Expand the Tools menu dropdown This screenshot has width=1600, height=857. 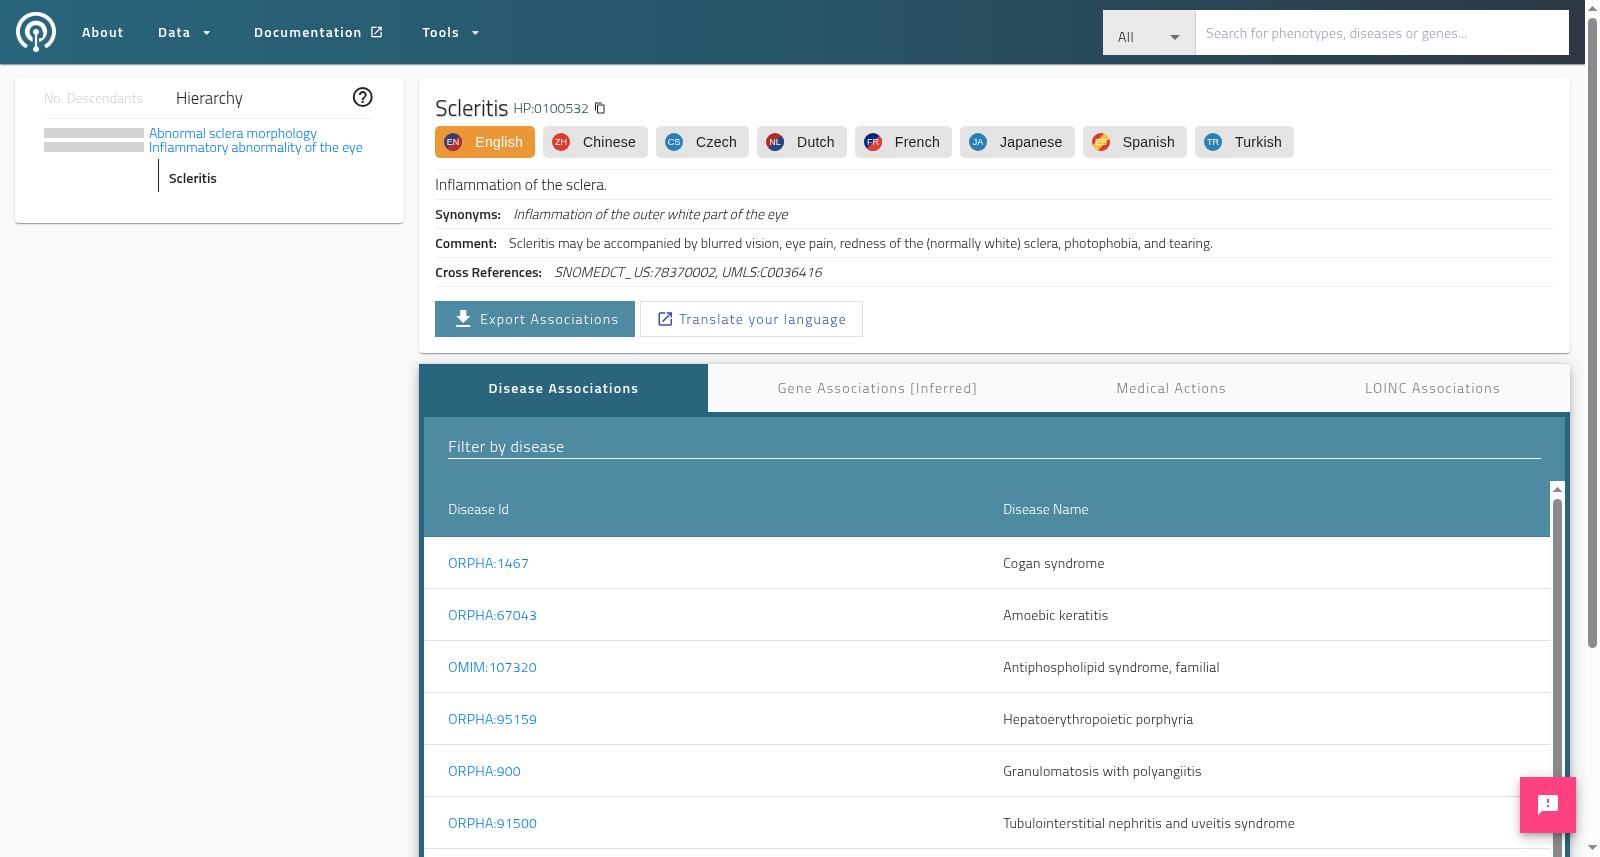(451, 32)
